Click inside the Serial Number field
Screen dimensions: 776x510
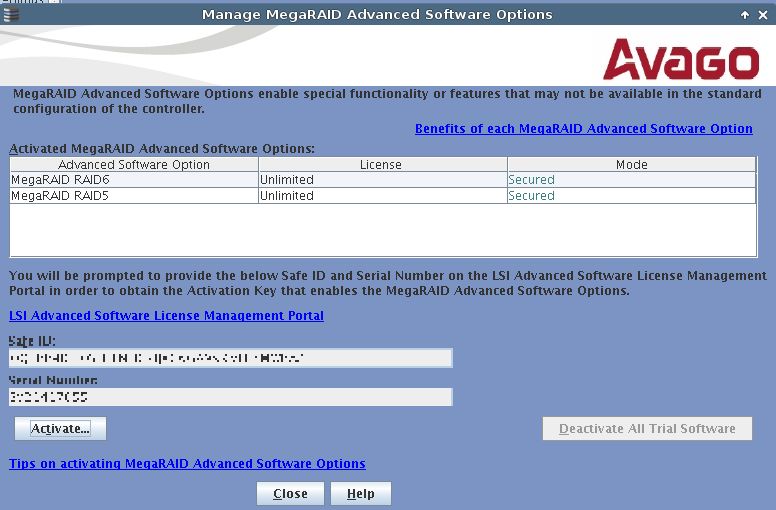[231, 397]
